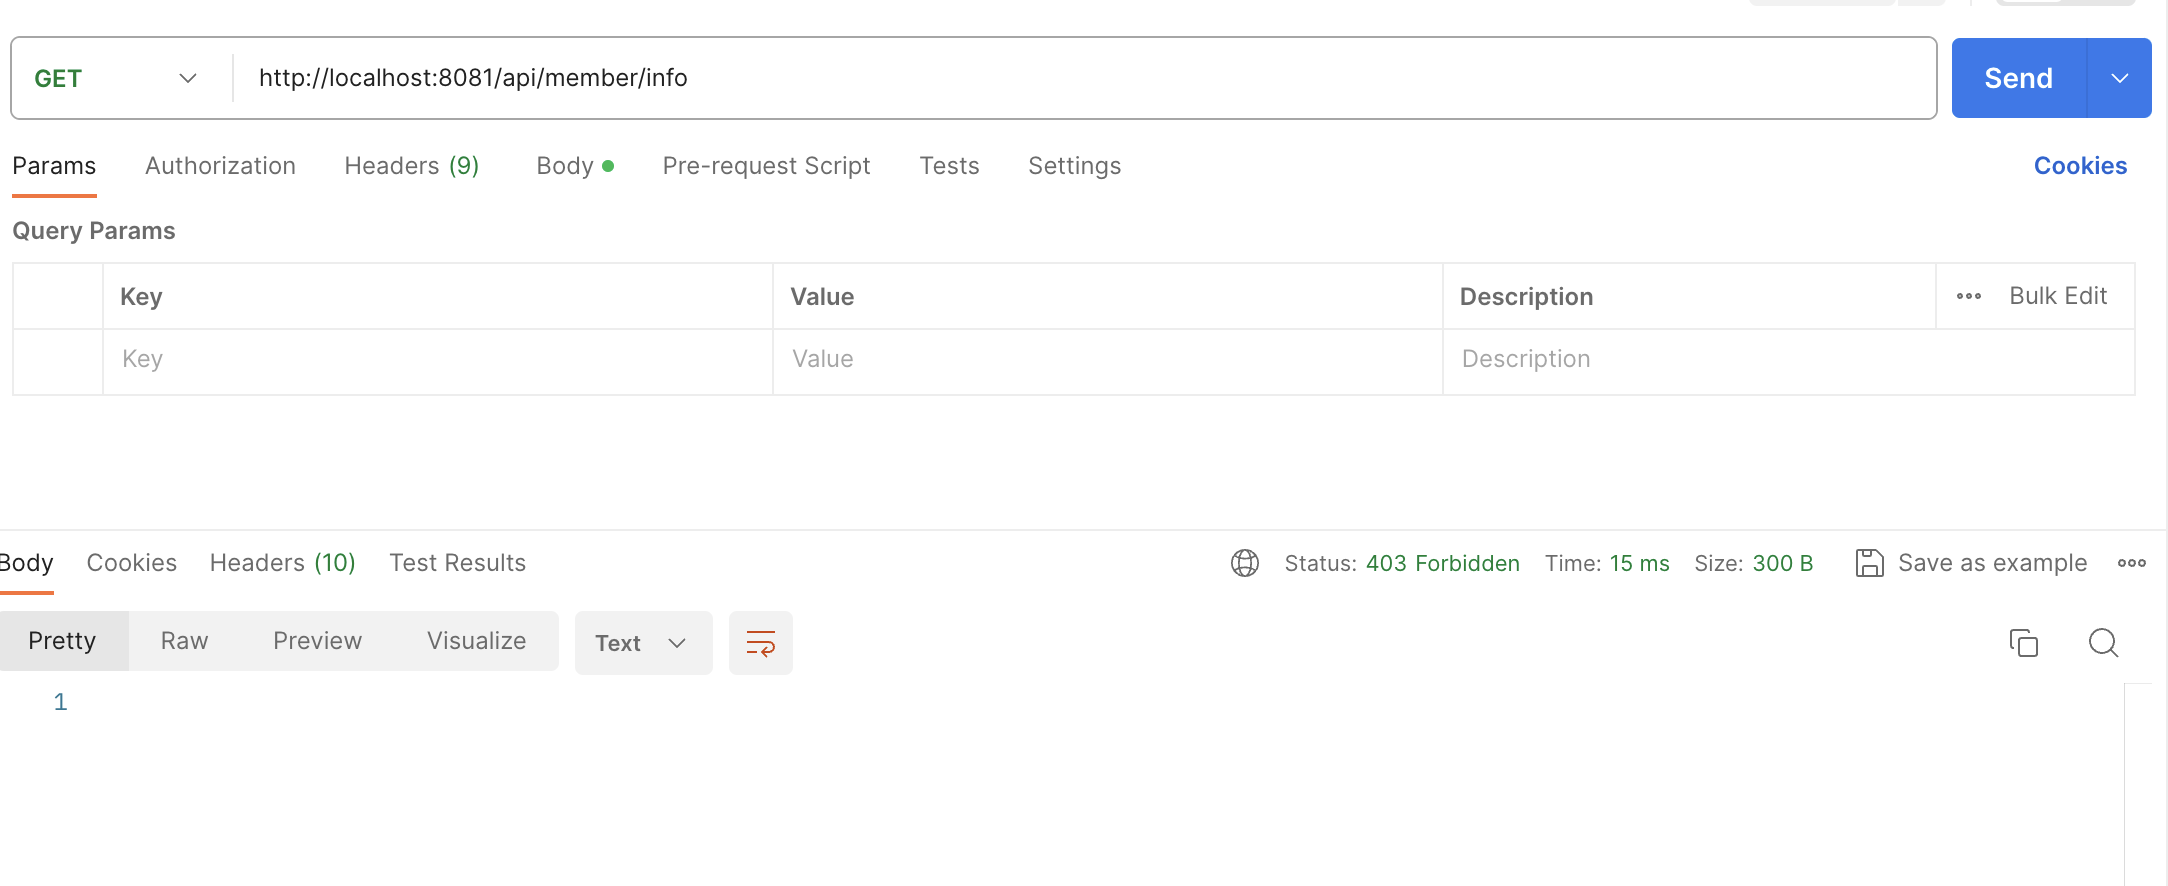Click the request URL field
Image resolution: width=2168 pixels, height=886 pixels.
[1085, 78]
